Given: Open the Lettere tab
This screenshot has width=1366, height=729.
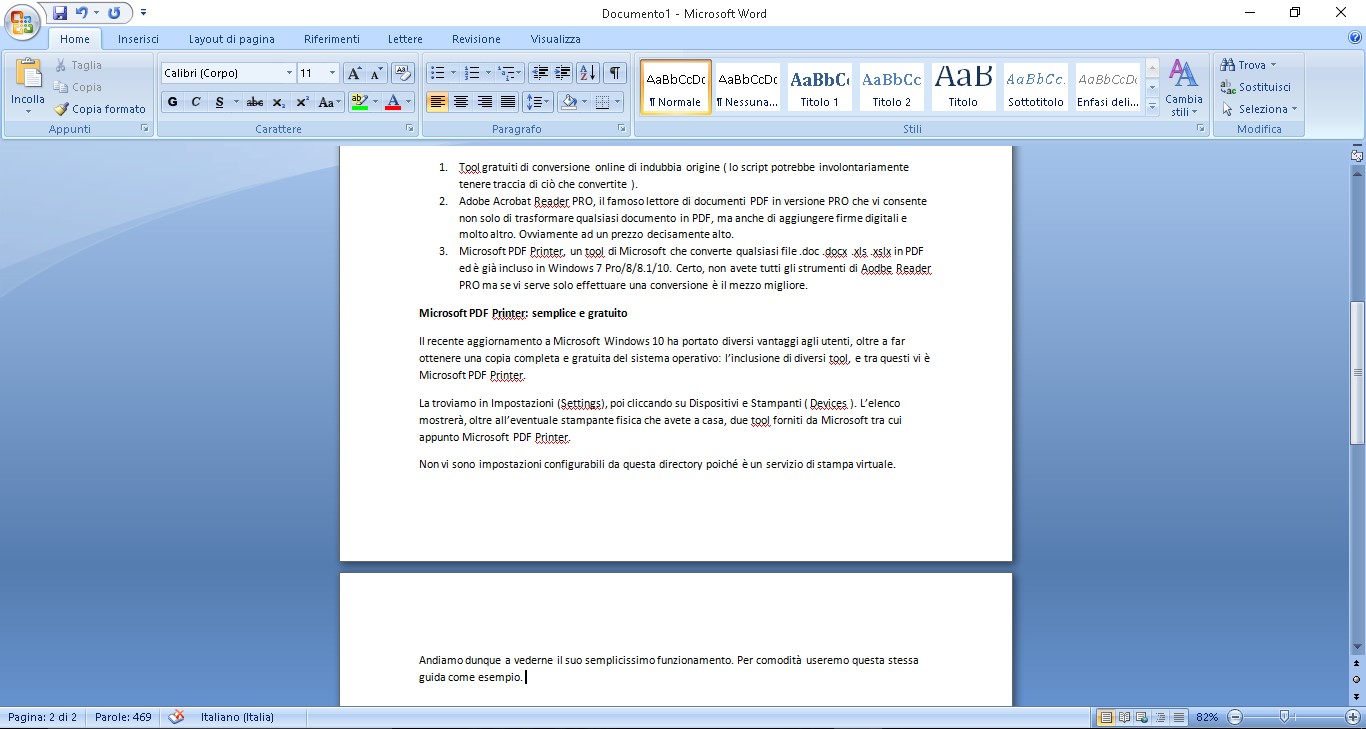Looking at the screenshot, I should coord(405,39).
